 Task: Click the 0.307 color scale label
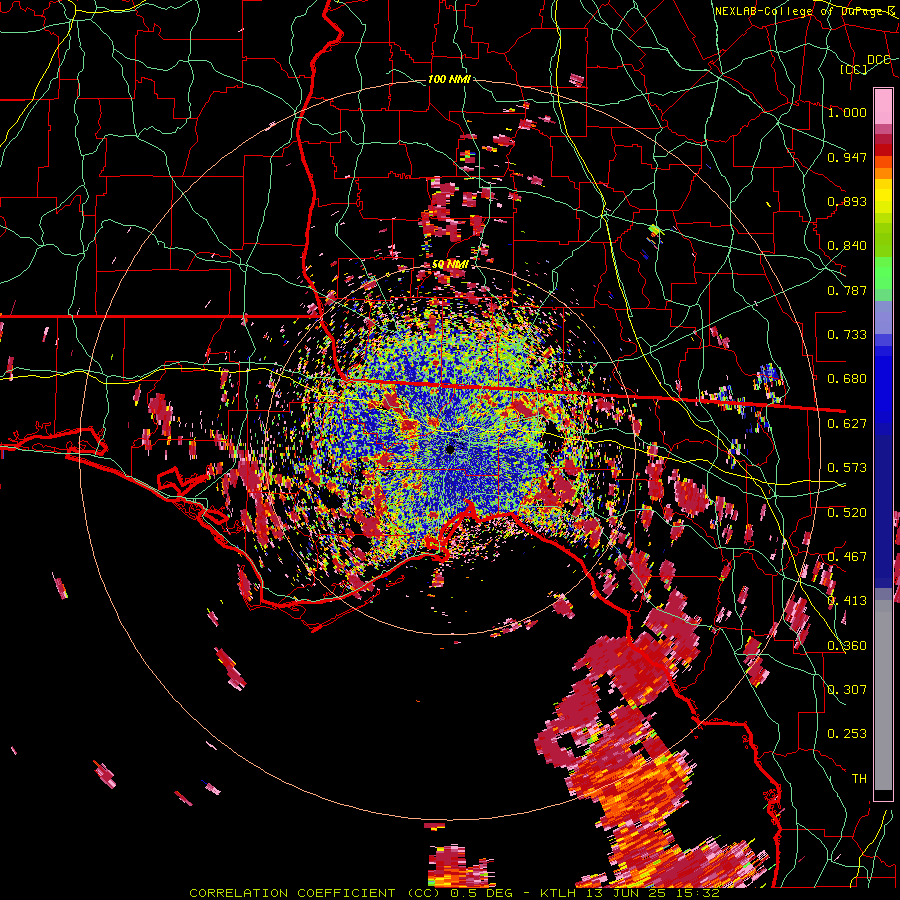tap(847, 689)
